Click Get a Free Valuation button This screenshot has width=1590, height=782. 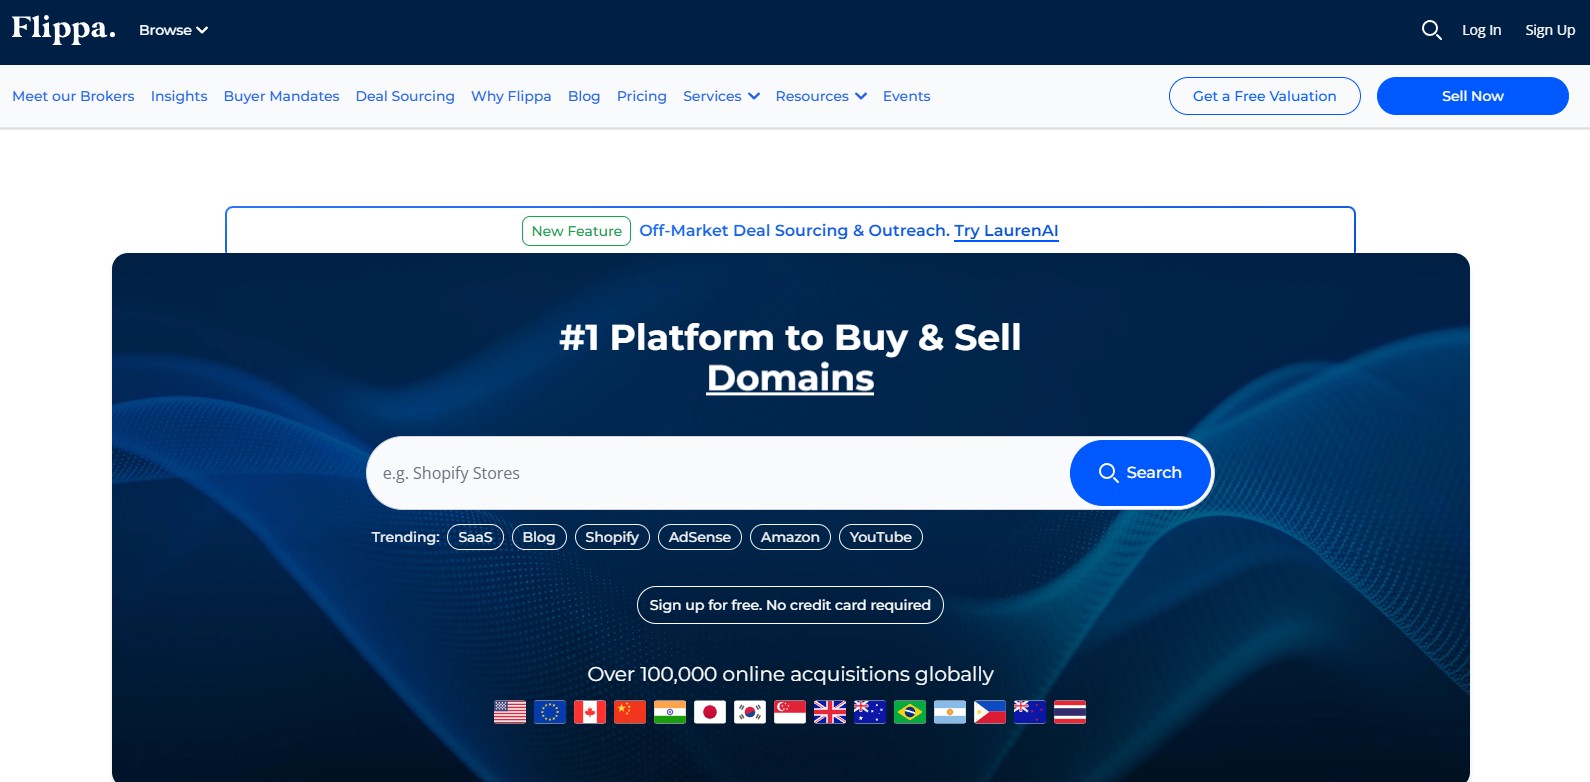click(x=1264, y=96)
